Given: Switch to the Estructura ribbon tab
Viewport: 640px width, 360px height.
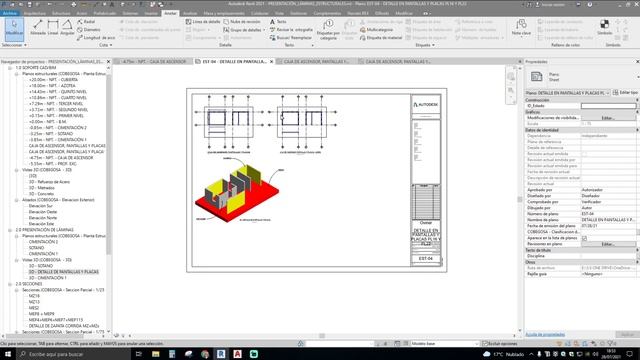Looking at the screenshot, I should 61,13.
